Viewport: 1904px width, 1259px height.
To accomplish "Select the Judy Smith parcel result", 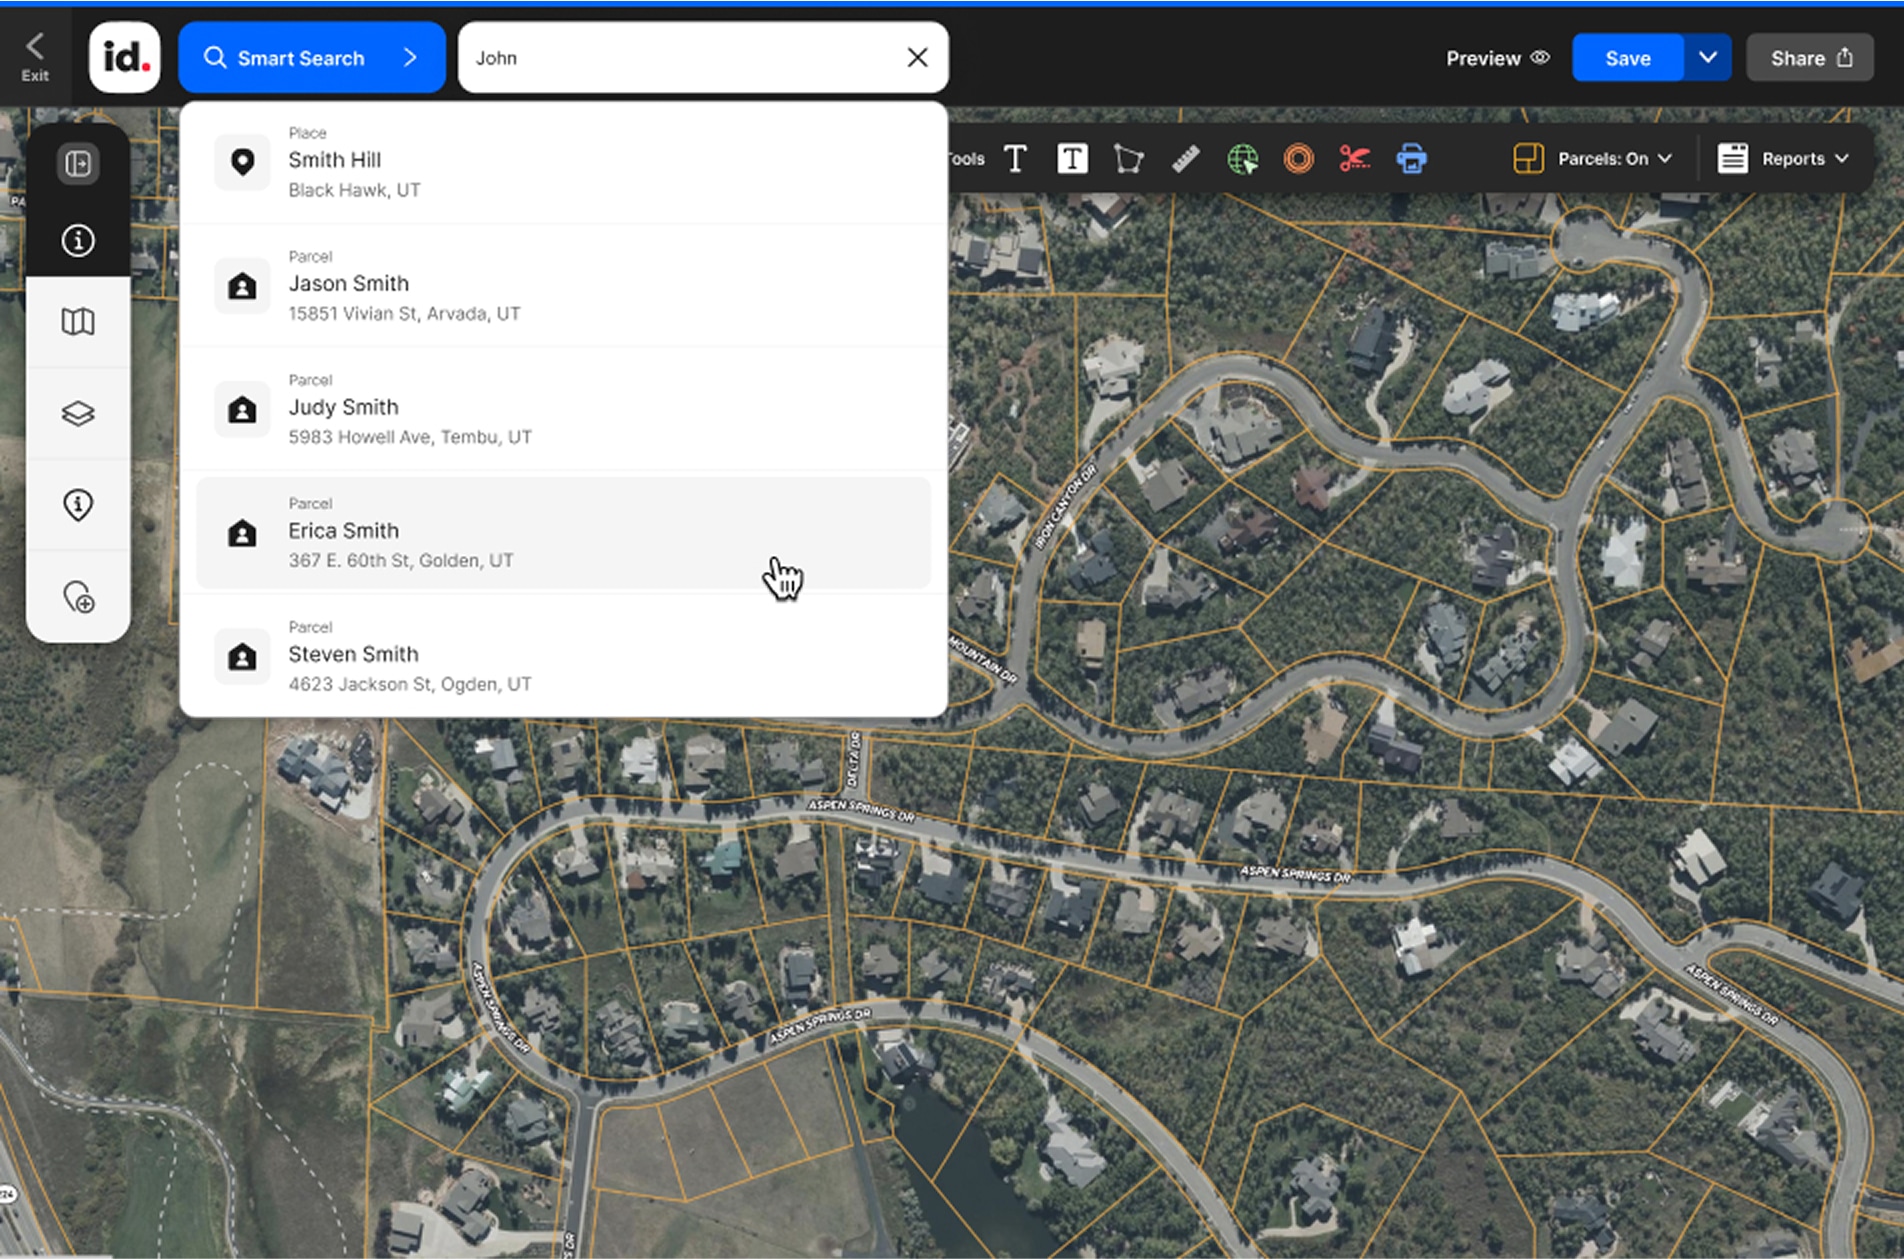I will [564, 409].
